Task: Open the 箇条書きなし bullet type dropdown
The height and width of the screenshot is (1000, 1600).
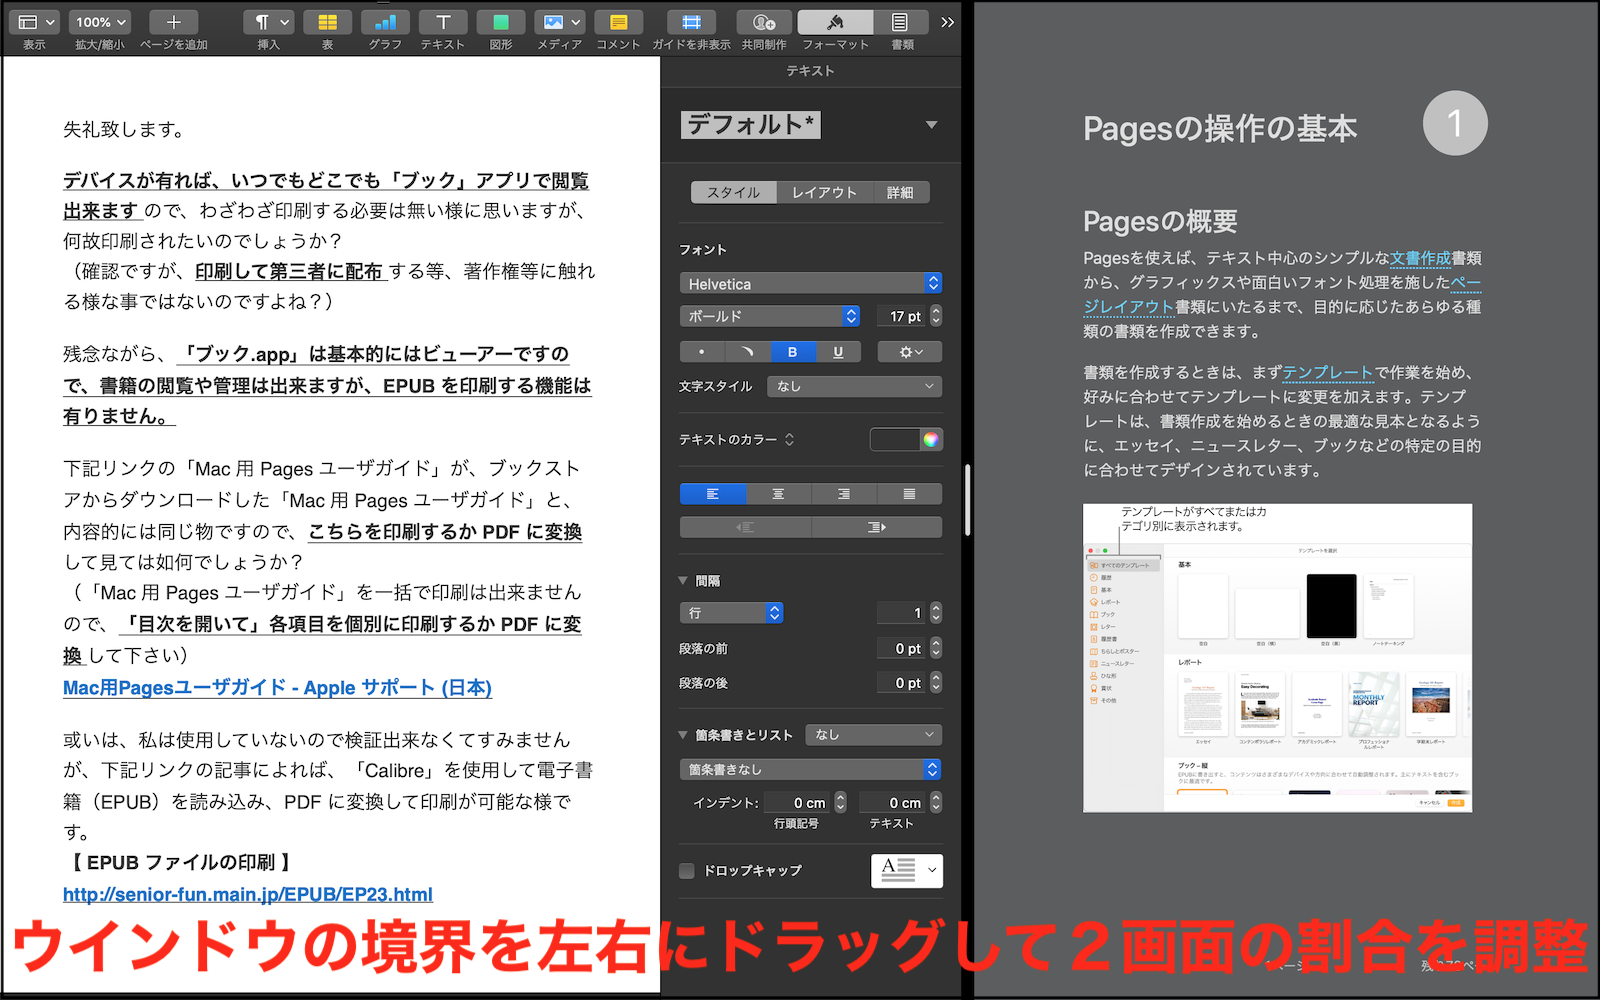Action: coord(811,769)
